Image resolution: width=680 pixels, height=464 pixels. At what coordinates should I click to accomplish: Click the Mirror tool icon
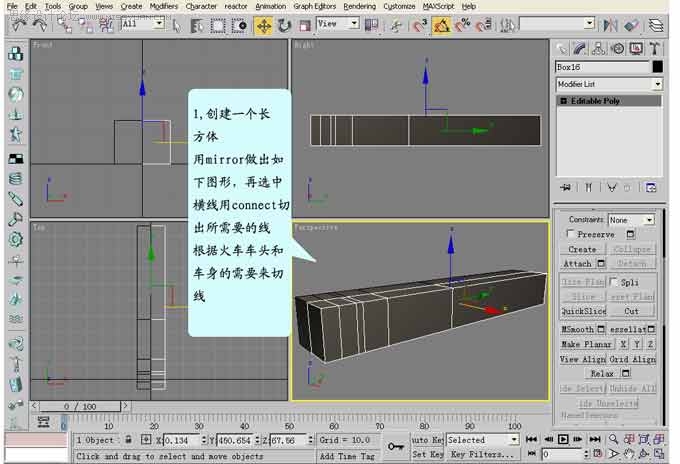tap(610, 26)
